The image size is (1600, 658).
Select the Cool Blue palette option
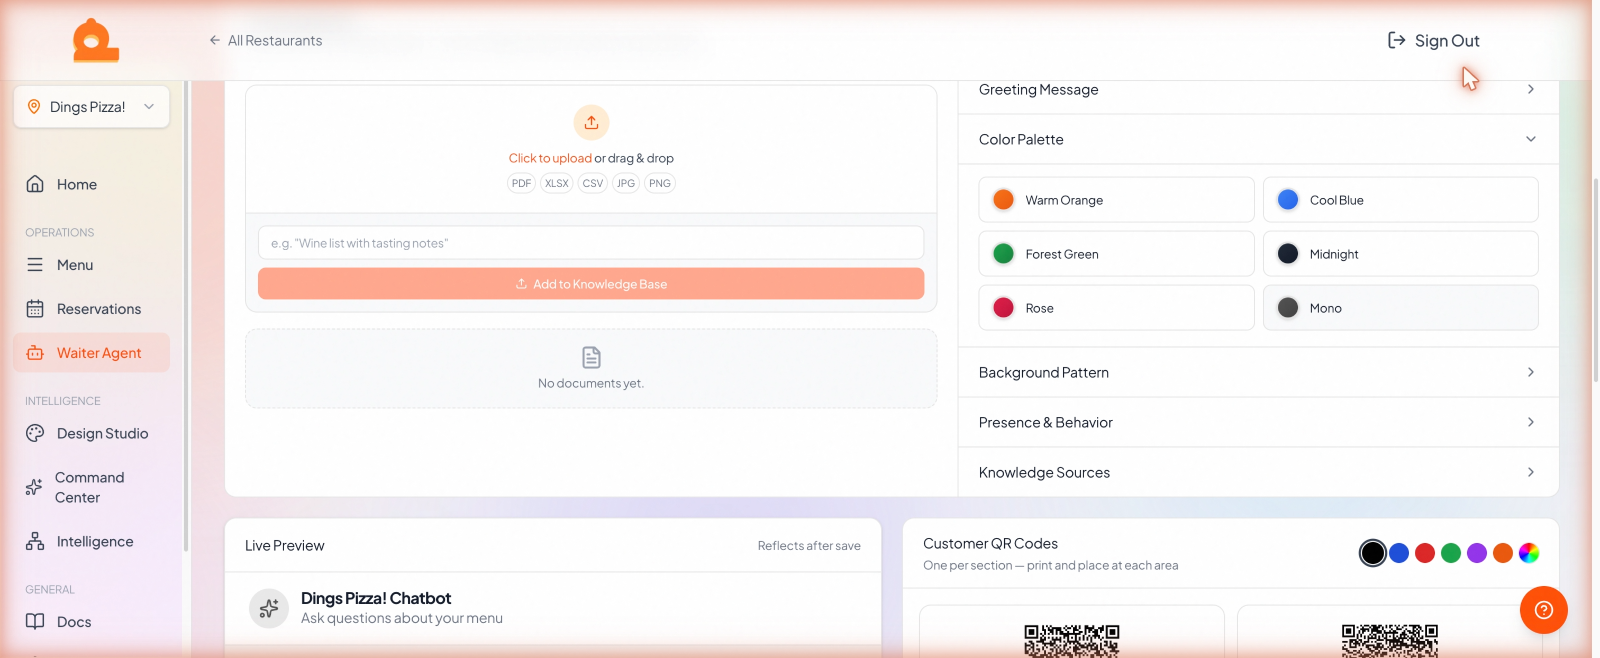(x=1400, y=200)
